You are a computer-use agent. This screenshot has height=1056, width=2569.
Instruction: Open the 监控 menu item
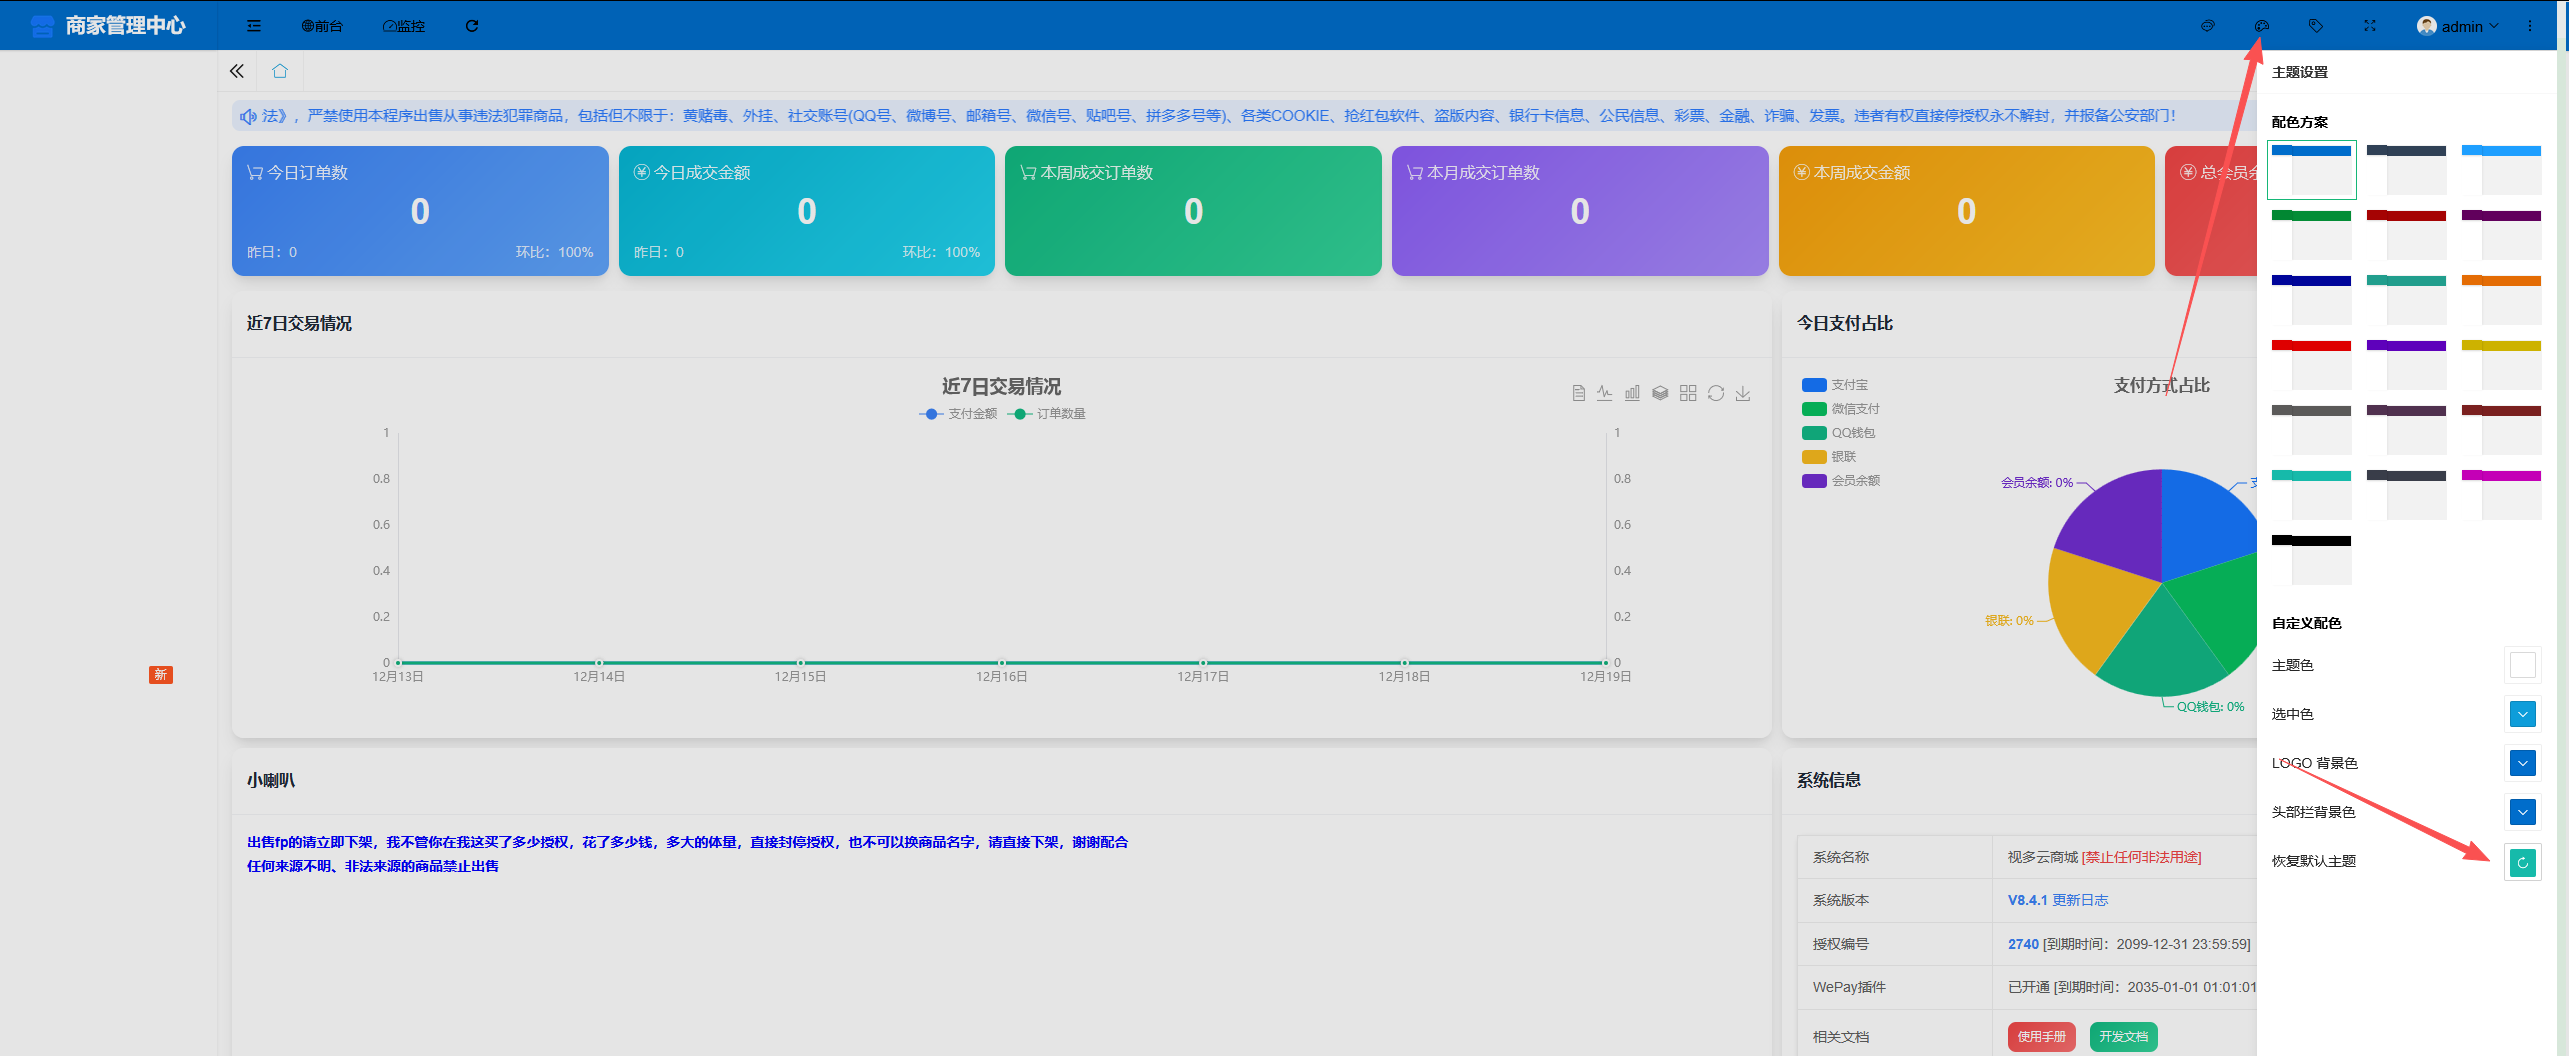[404, 26]
